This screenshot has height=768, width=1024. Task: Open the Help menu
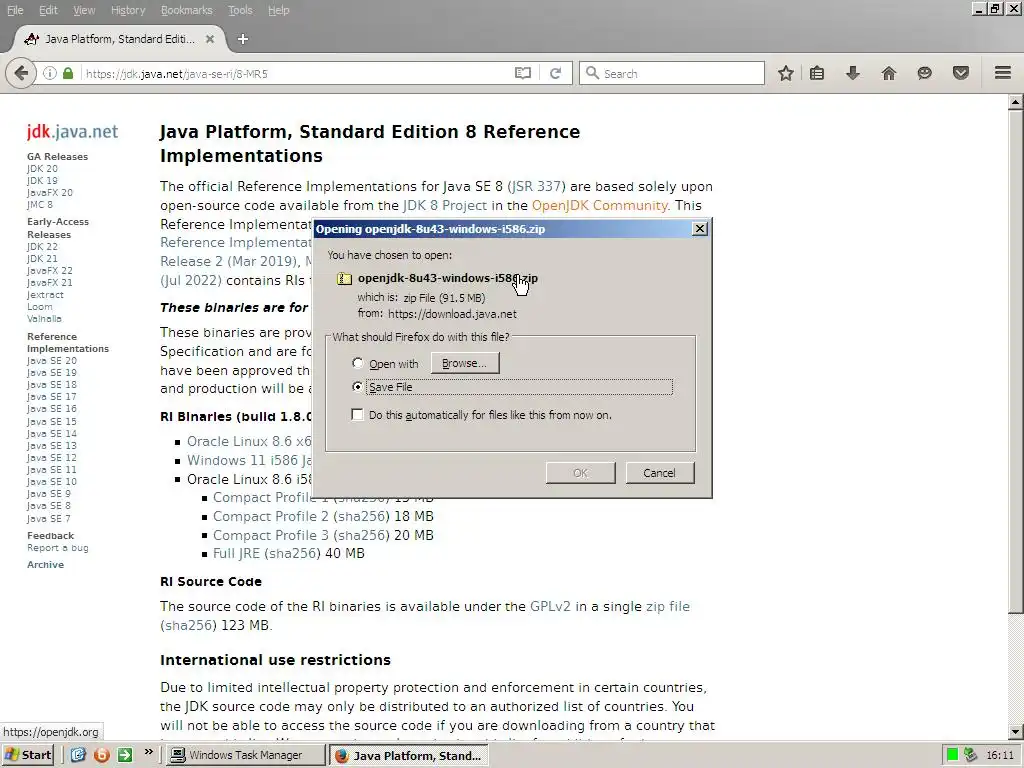[x=278, y=10]
